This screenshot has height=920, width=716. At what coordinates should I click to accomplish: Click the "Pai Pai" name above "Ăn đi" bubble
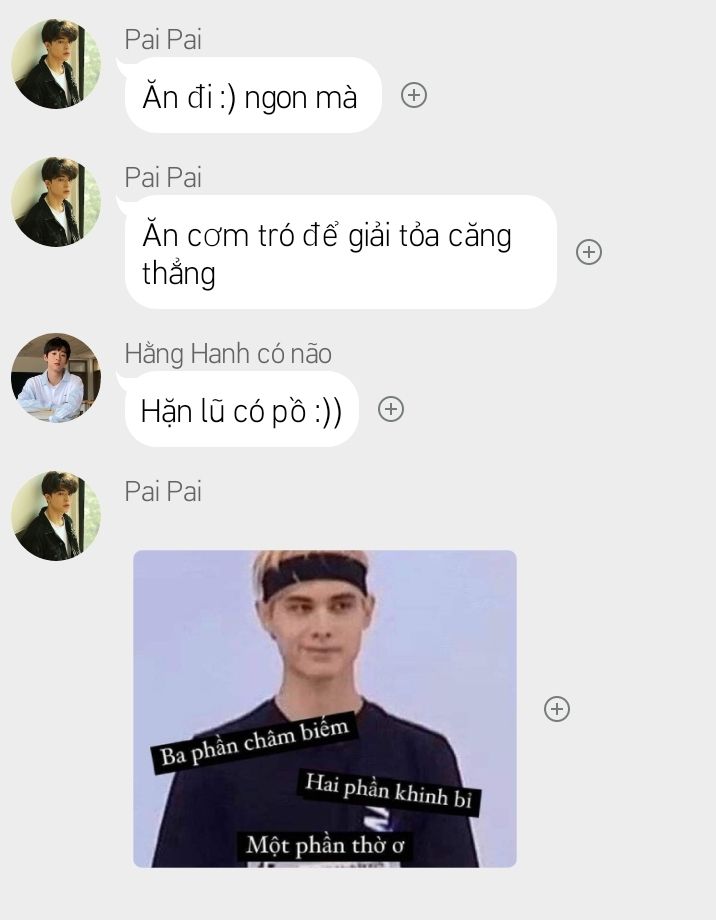point(163,40)
